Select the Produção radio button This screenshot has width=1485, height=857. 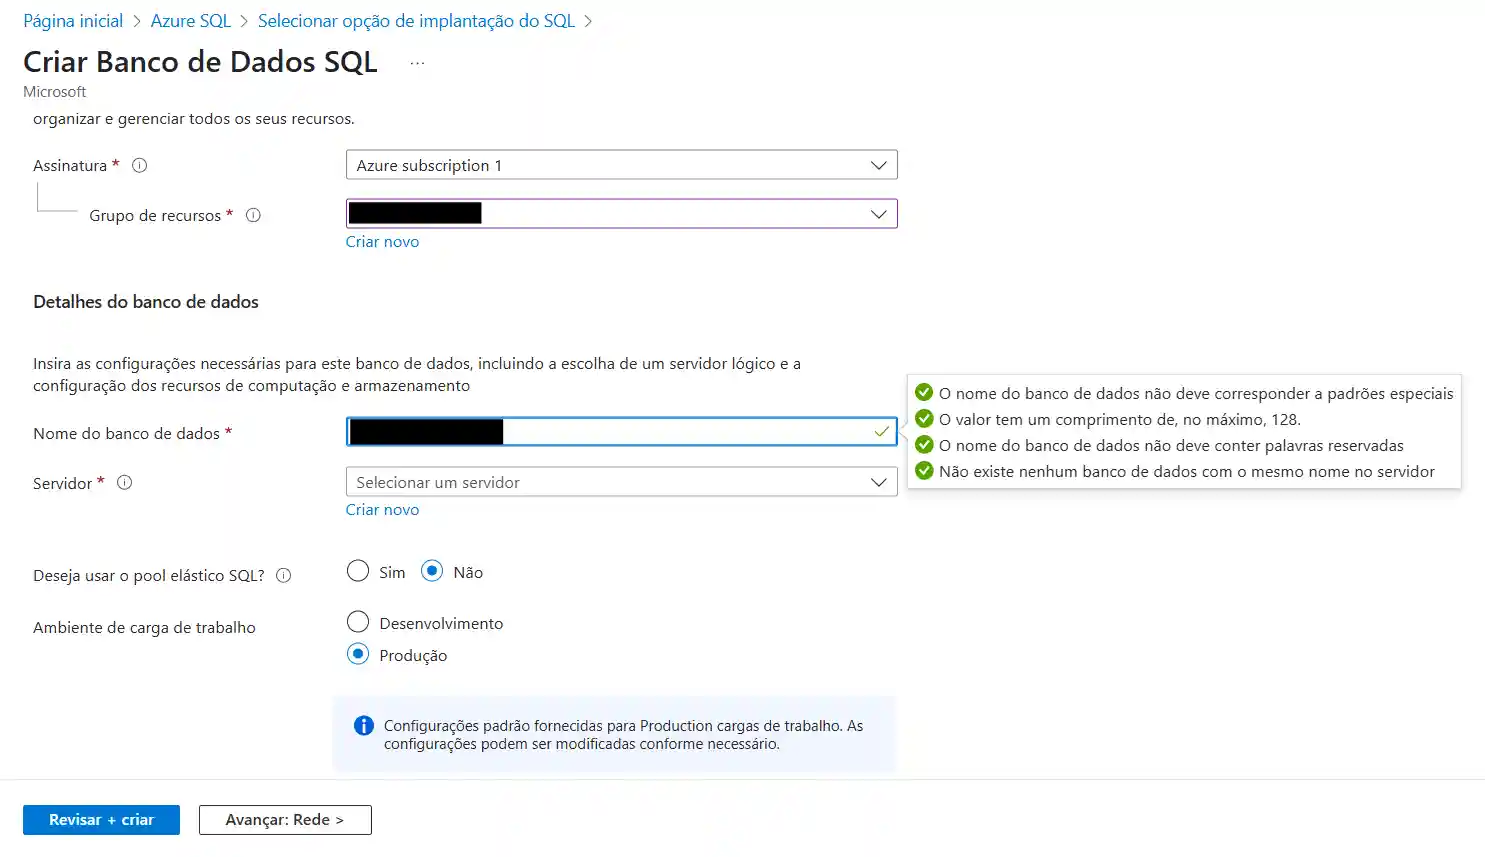point(358,654)
